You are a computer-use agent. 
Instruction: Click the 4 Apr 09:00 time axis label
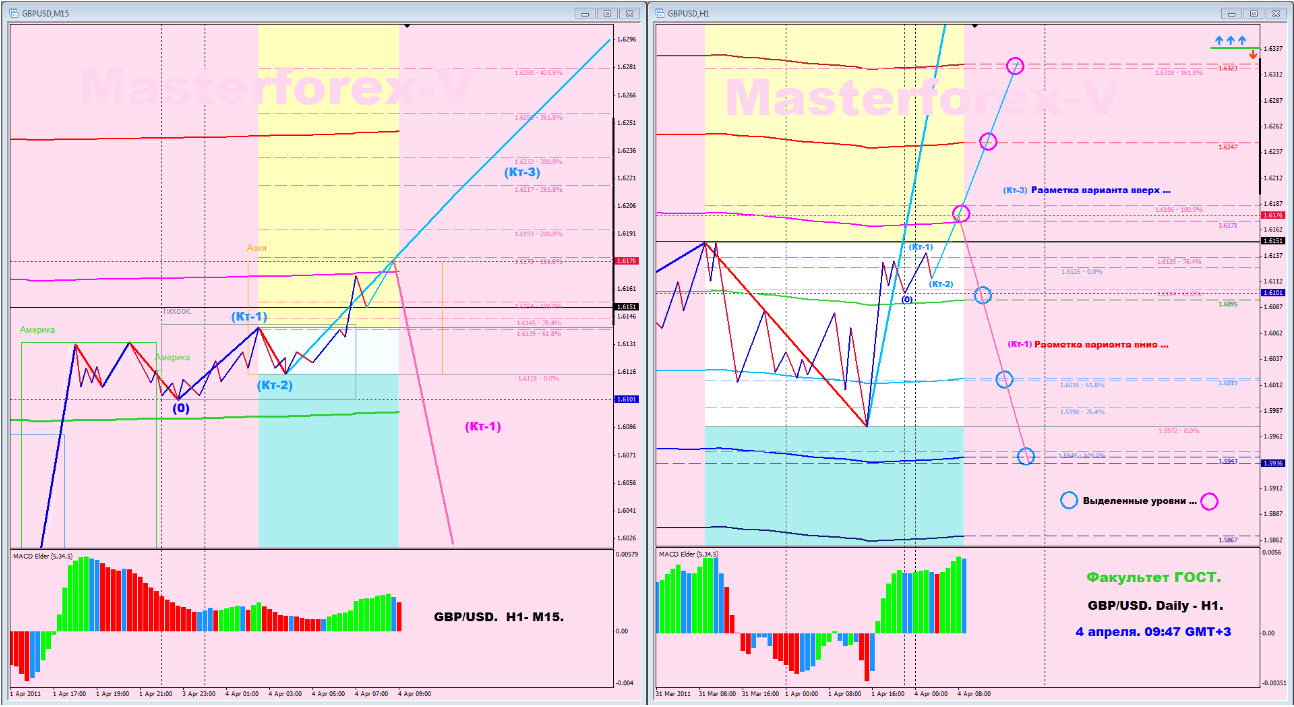416,693
